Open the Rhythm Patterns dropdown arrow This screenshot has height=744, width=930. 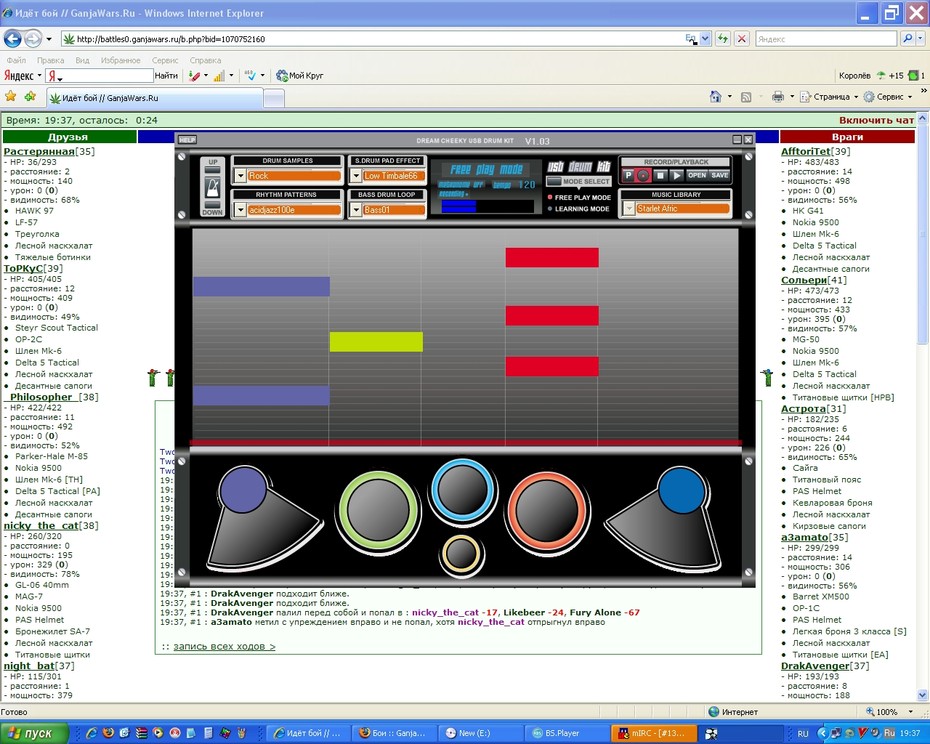(x=240, y=209)
